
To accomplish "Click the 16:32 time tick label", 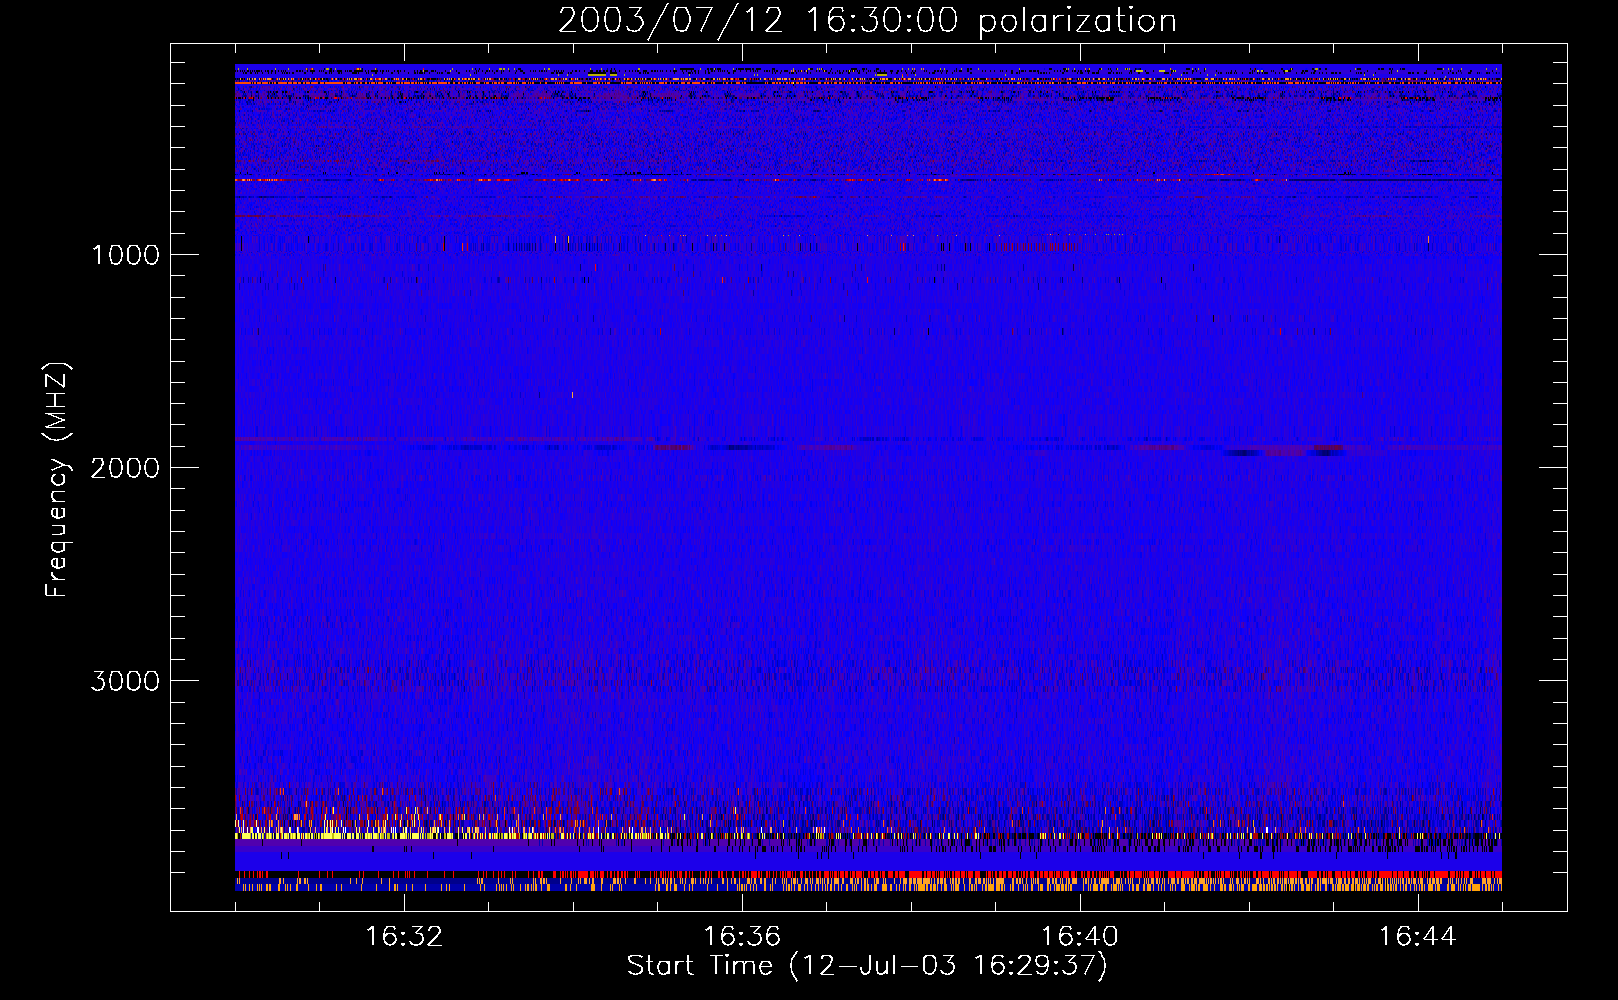I will point(404,937).
